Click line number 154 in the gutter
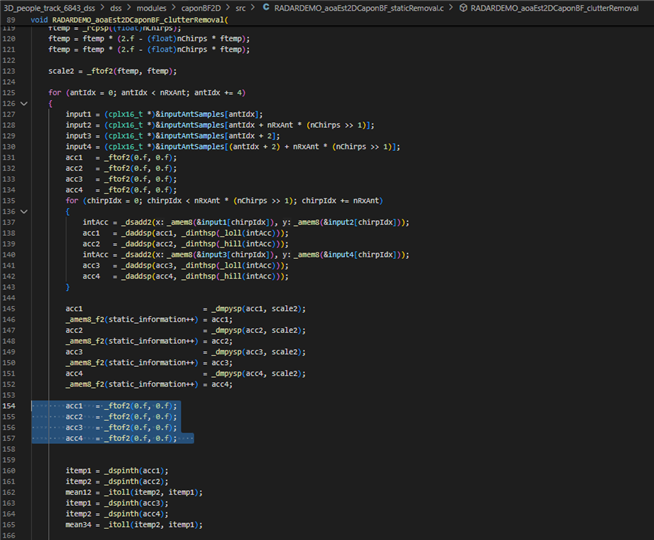This screenshot has width=654, height=540. [x=9, y=406]
